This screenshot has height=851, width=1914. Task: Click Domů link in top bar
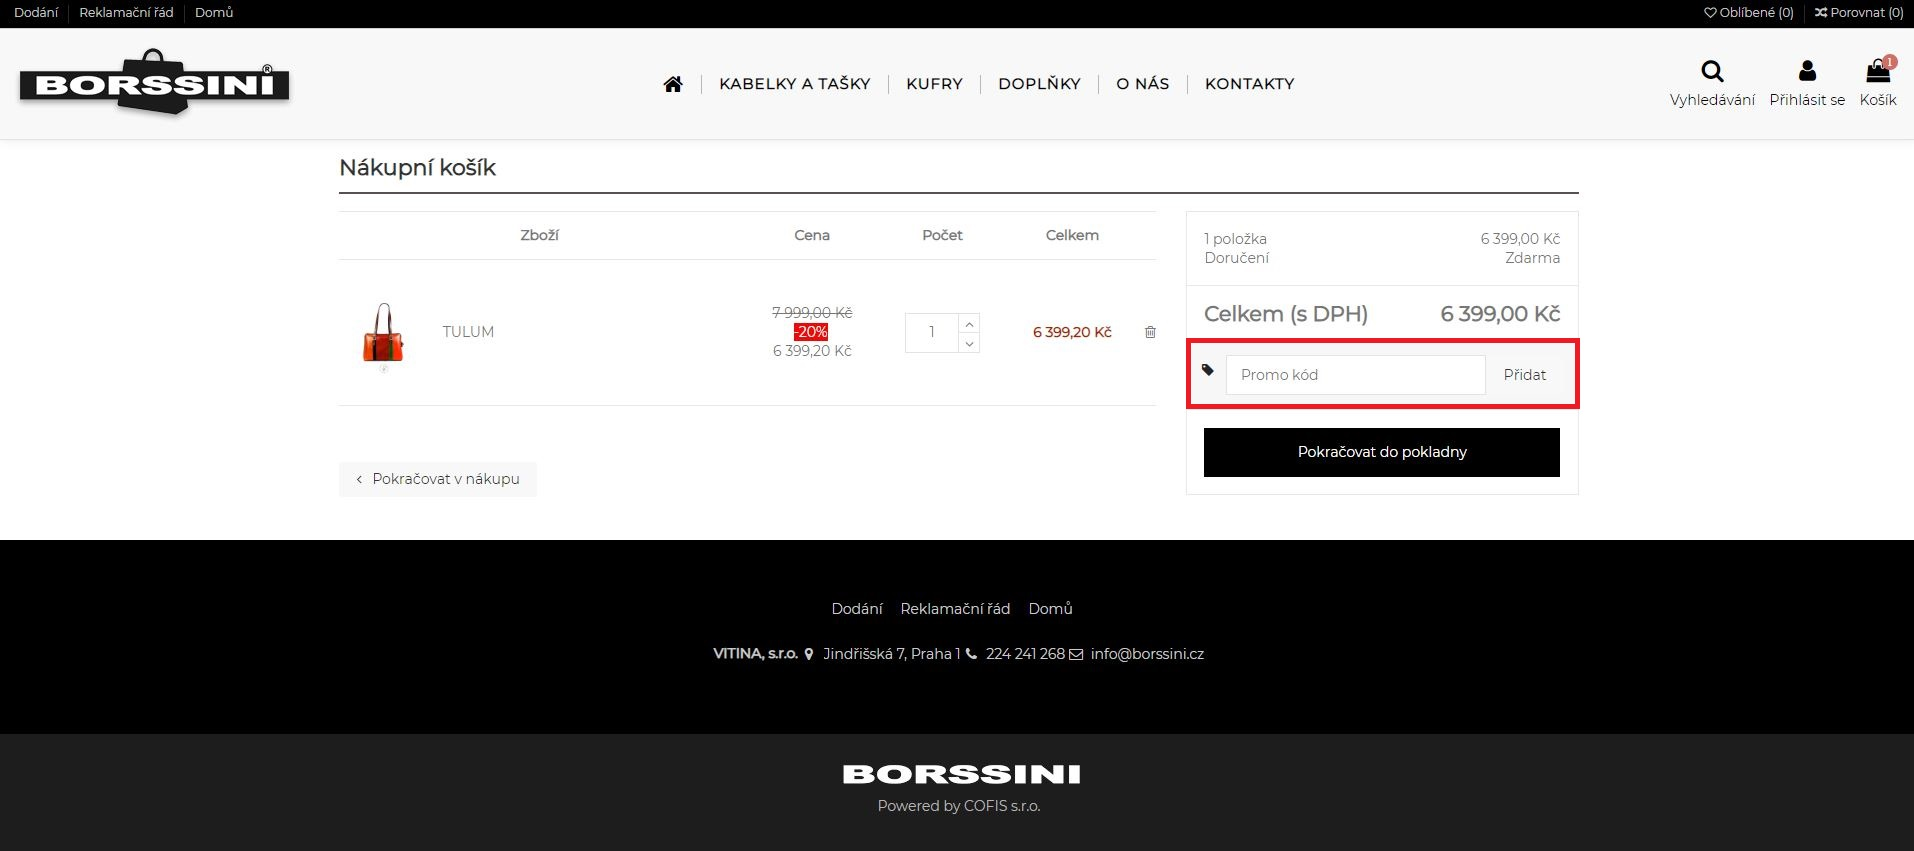[214, 13]
